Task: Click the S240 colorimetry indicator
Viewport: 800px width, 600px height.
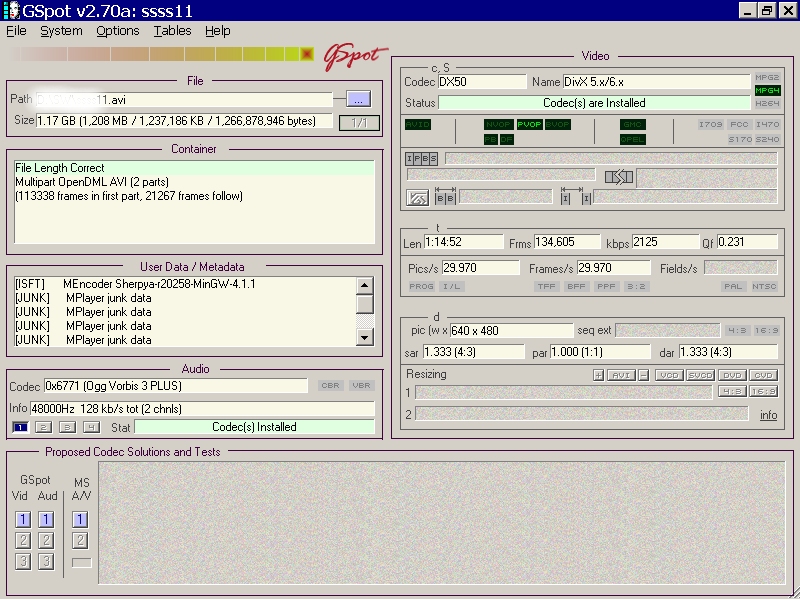Action: (767, 139)
